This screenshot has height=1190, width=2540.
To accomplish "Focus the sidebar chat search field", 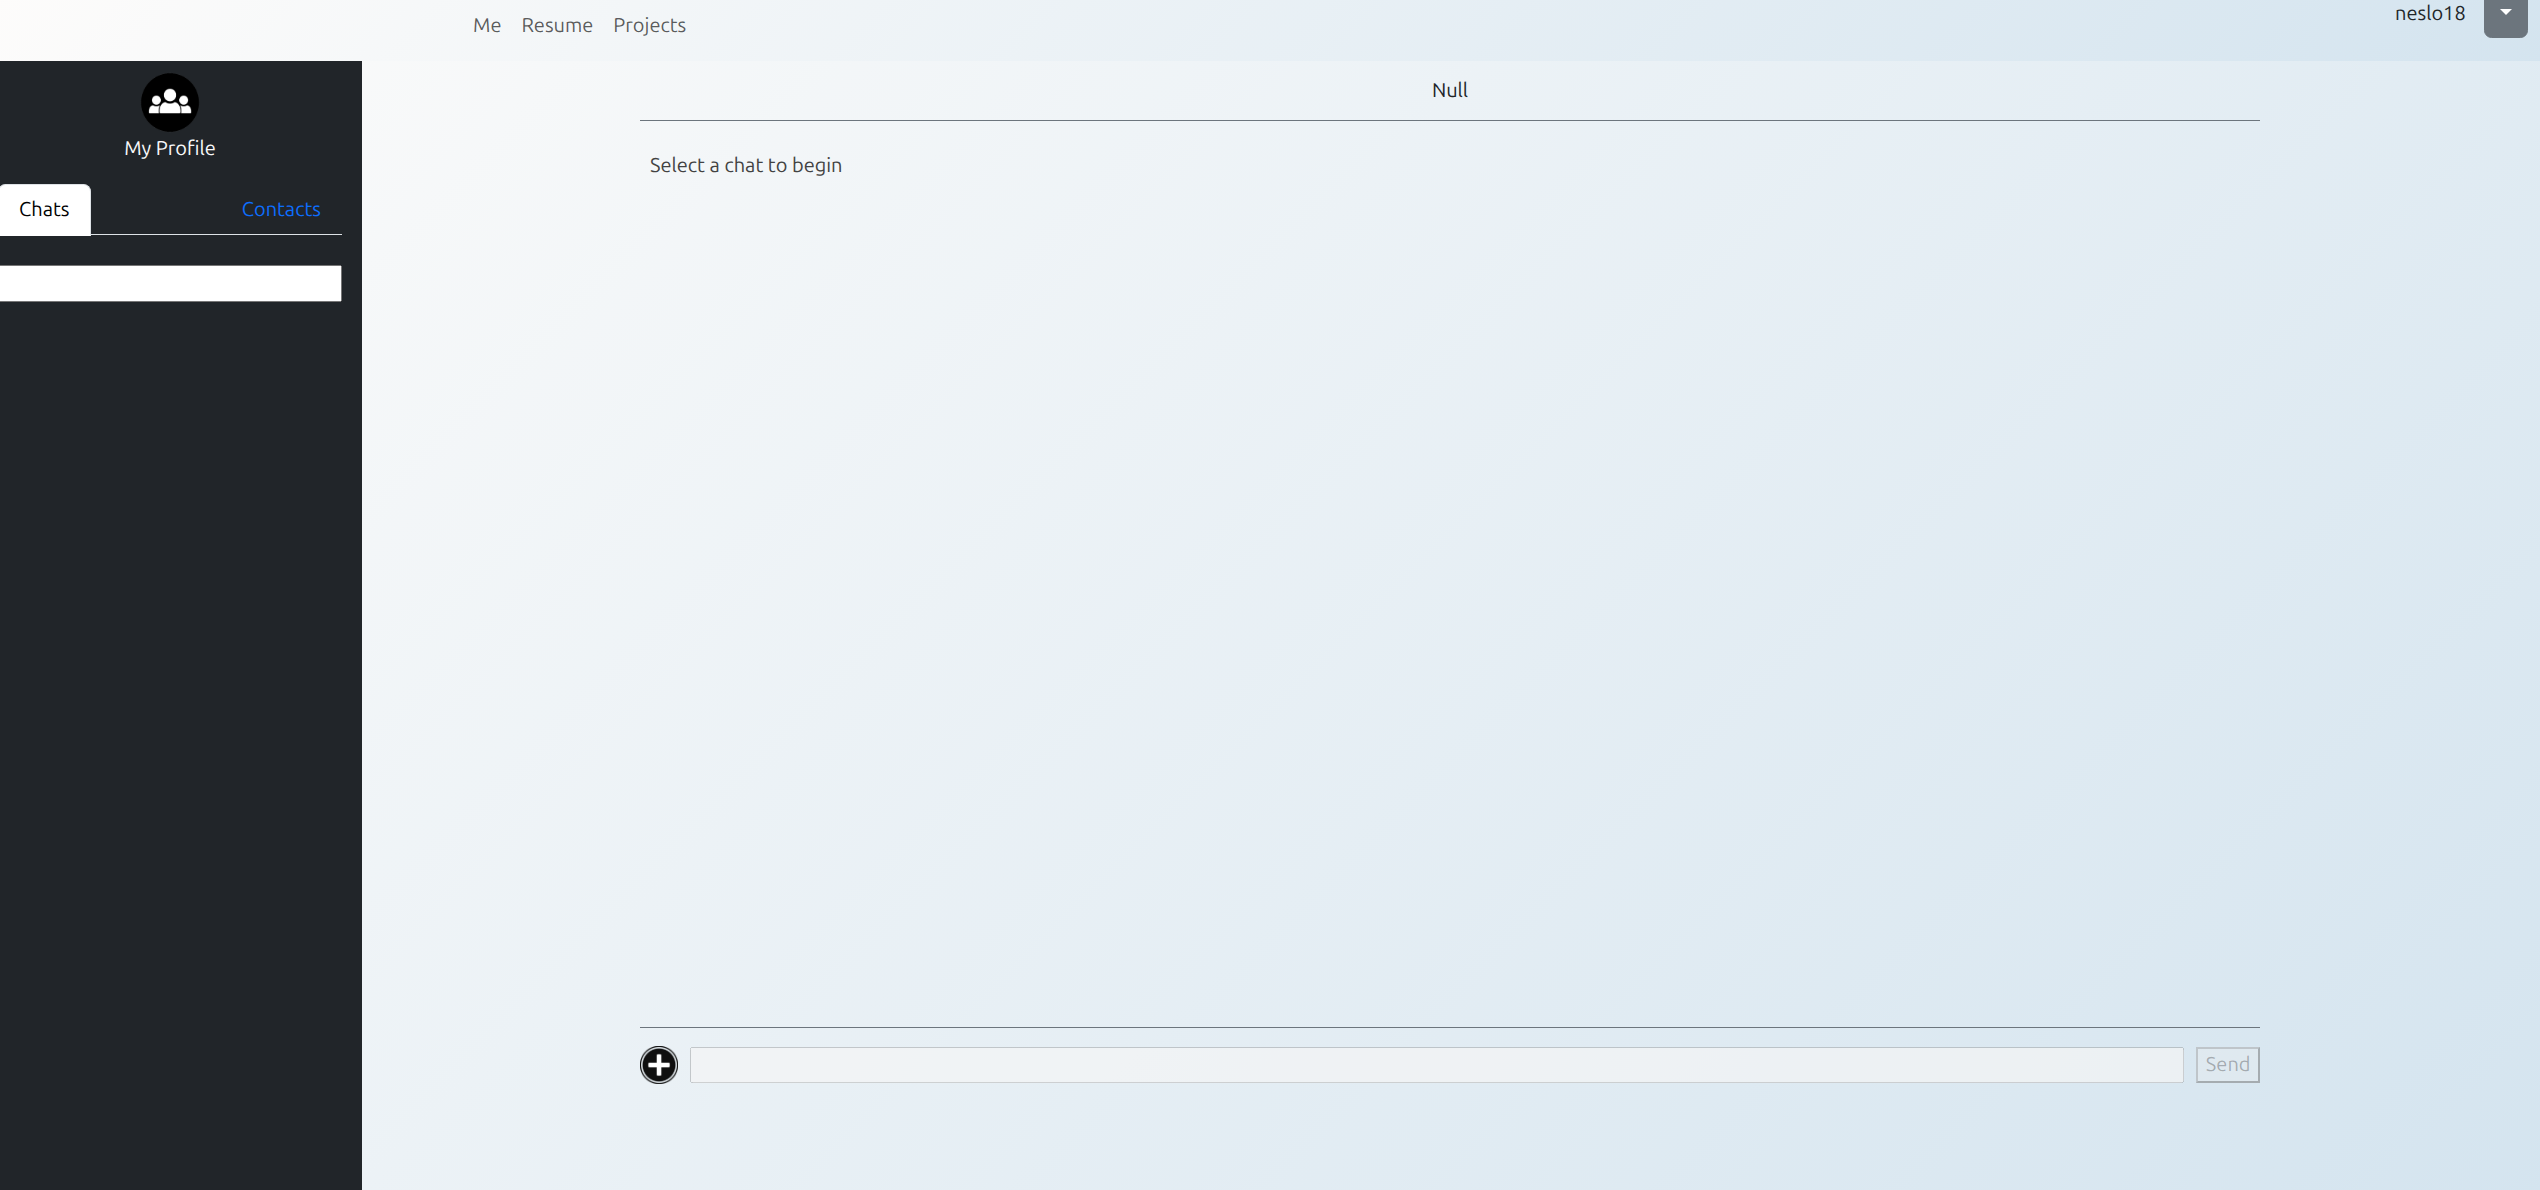I will [x=170, y=283].
